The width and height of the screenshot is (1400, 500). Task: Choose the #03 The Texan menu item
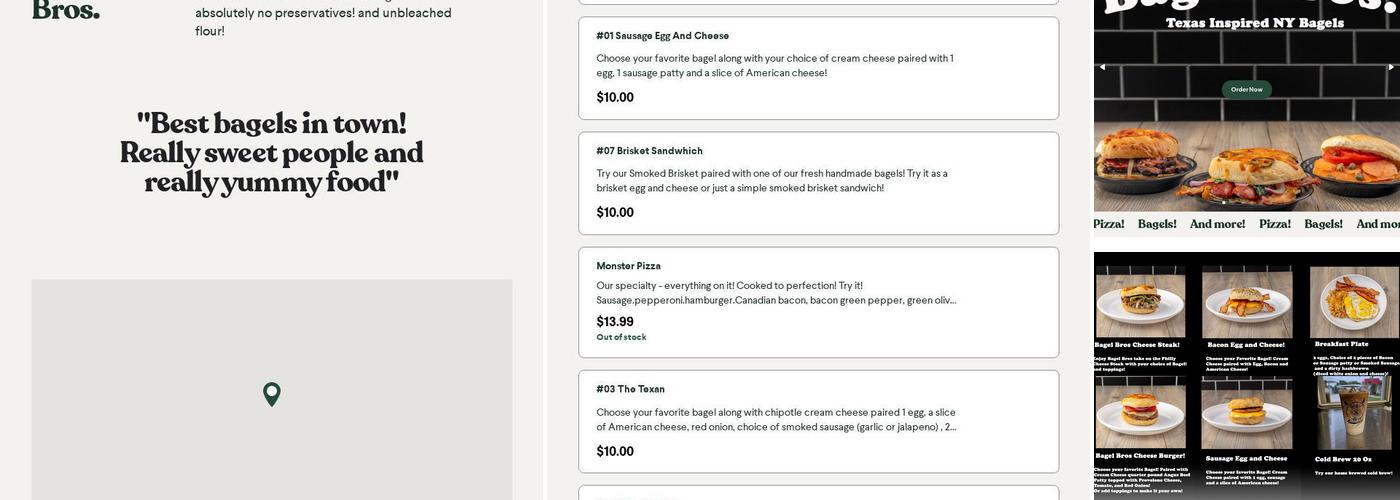tap(818, 421)
